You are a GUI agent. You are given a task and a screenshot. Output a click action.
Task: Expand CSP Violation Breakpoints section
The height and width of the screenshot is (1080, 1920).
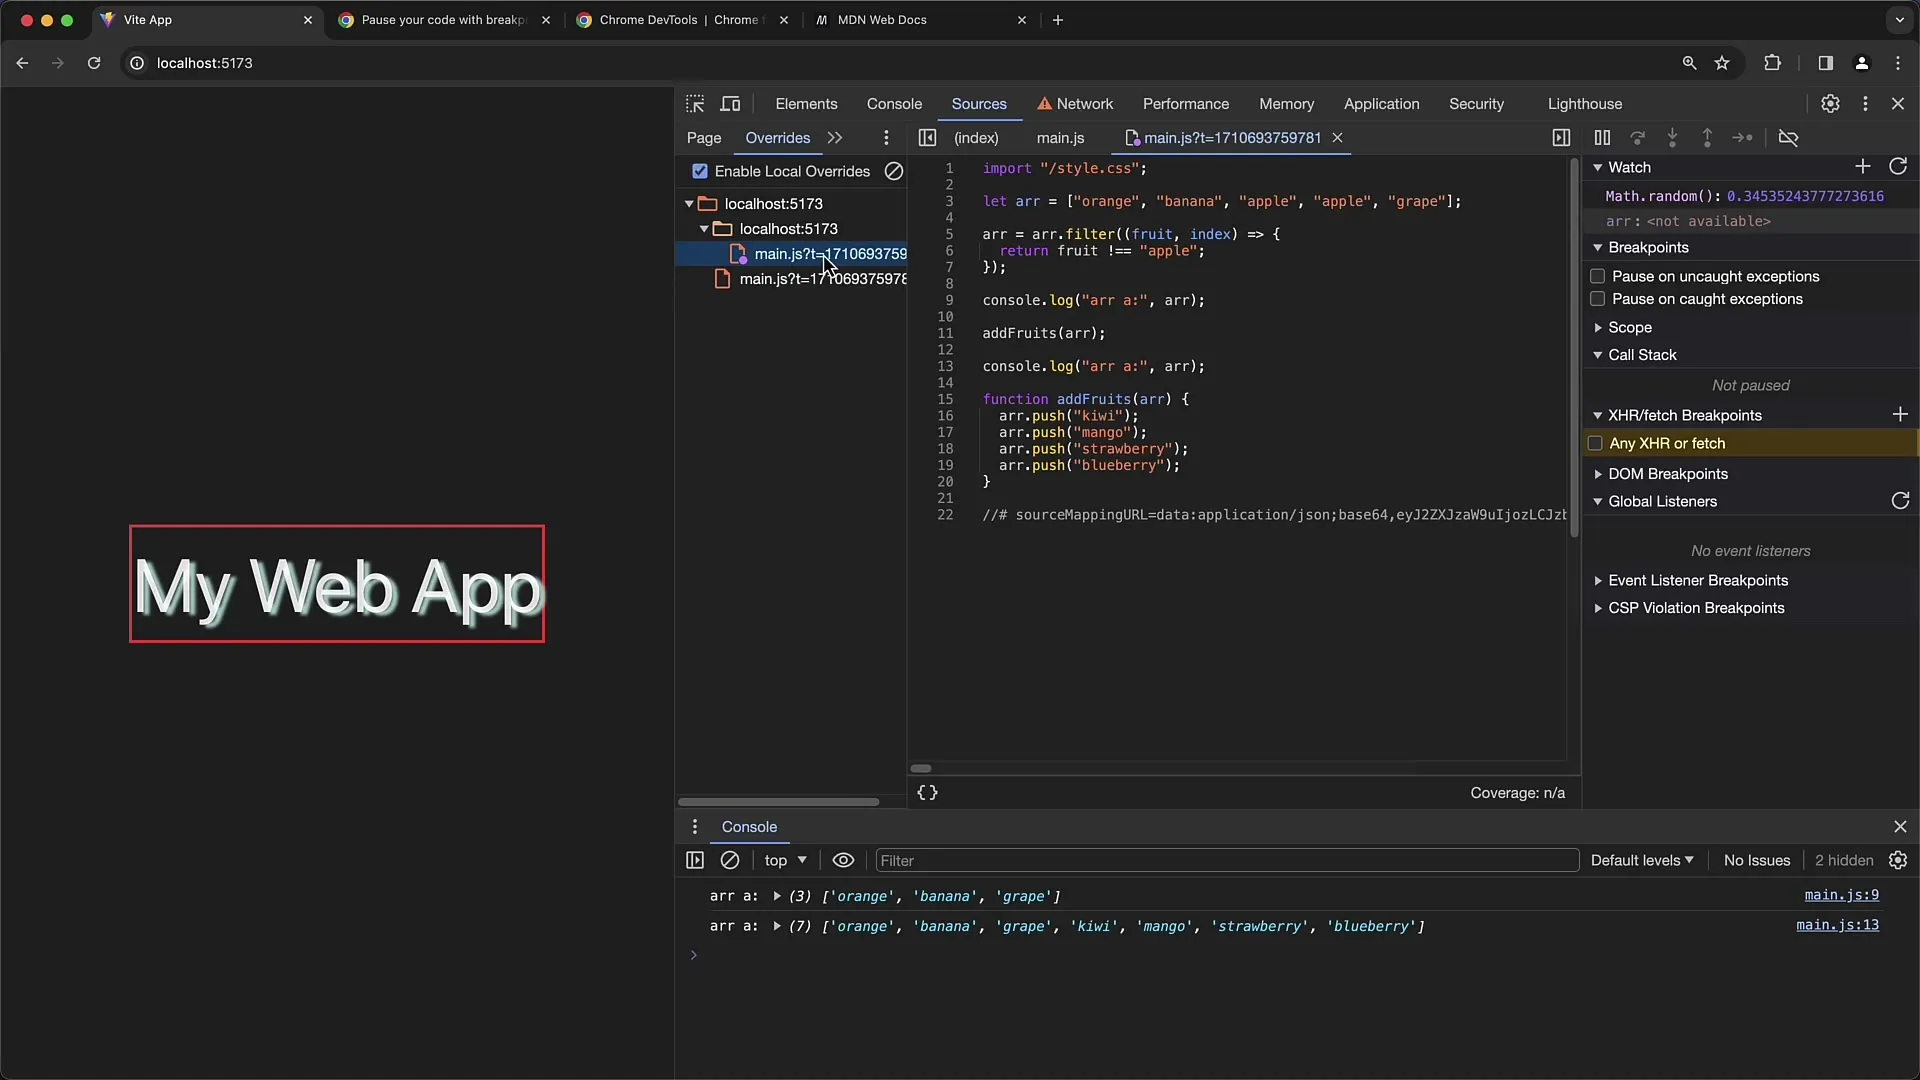1598,608
